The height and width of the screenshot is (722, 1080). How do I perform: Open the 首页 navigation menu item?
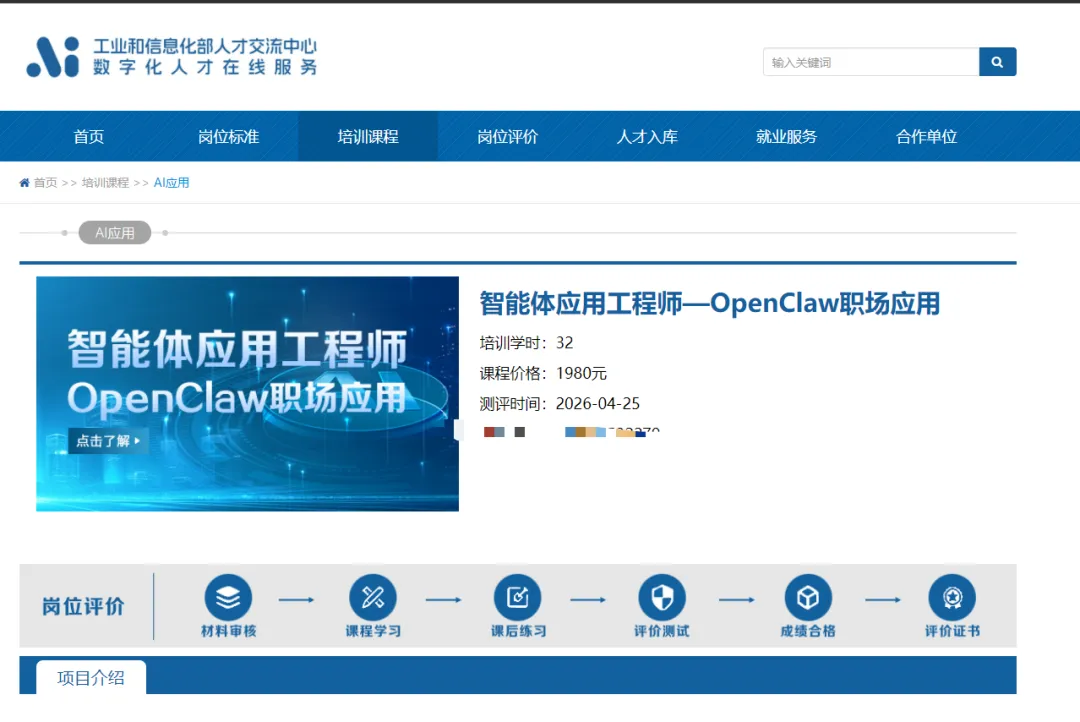click(89, 136)
